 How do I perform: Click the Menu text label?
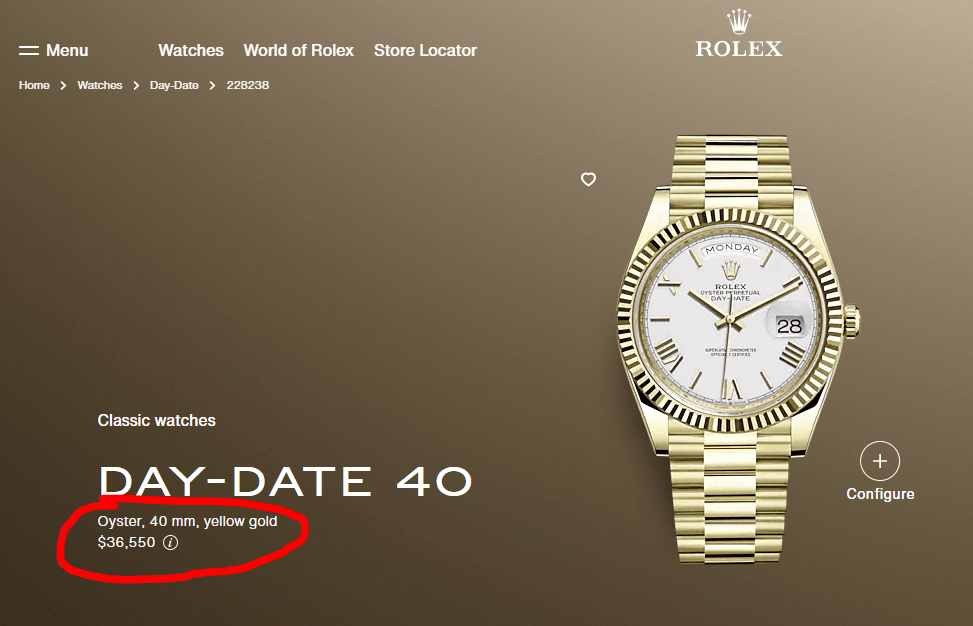tap(67, 50)
